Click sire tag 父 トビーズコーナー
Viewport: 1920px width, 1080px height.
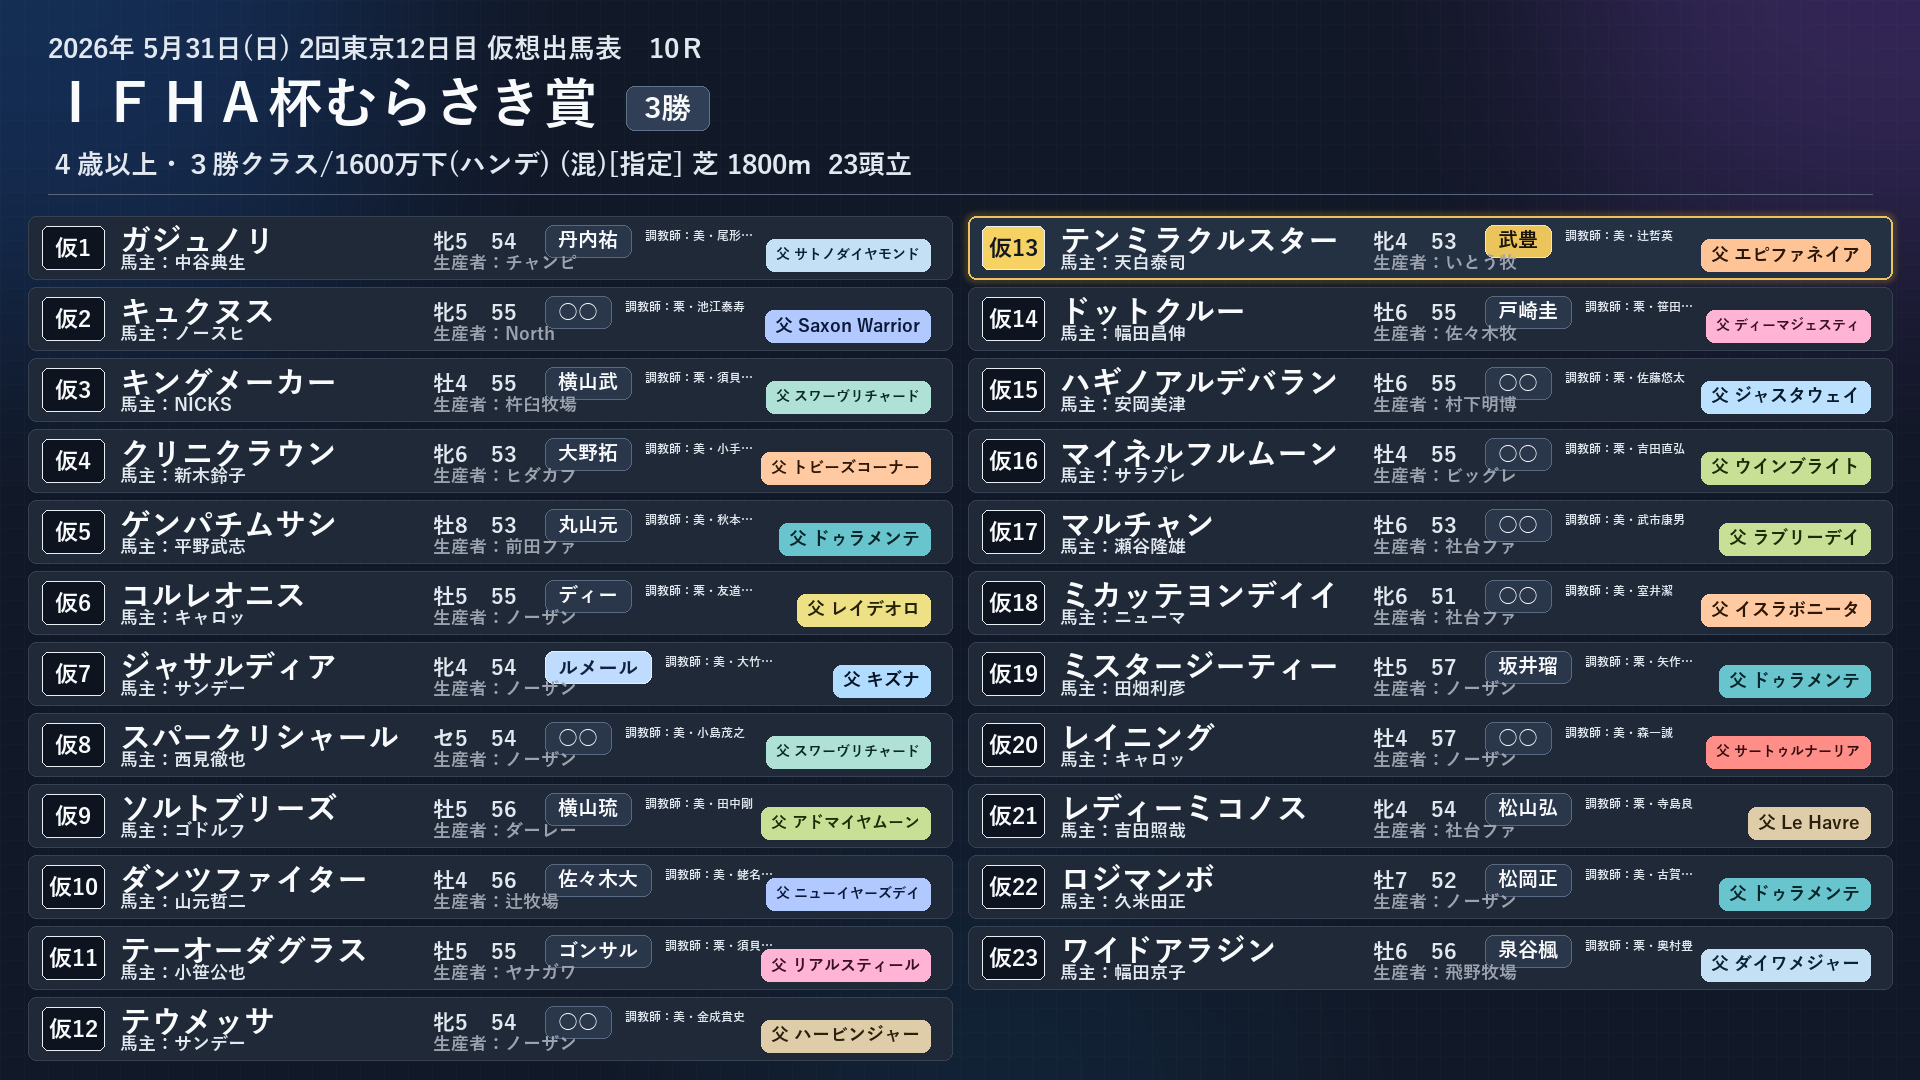tap(846, 468)
